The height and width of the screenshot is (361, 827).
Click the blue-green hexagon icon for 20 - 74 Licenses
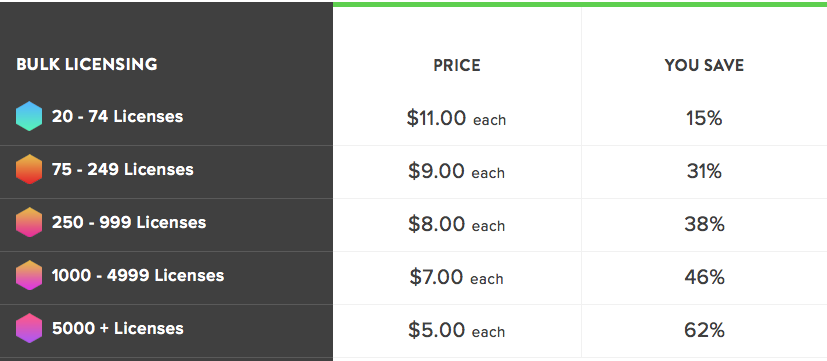click(29, 116)
